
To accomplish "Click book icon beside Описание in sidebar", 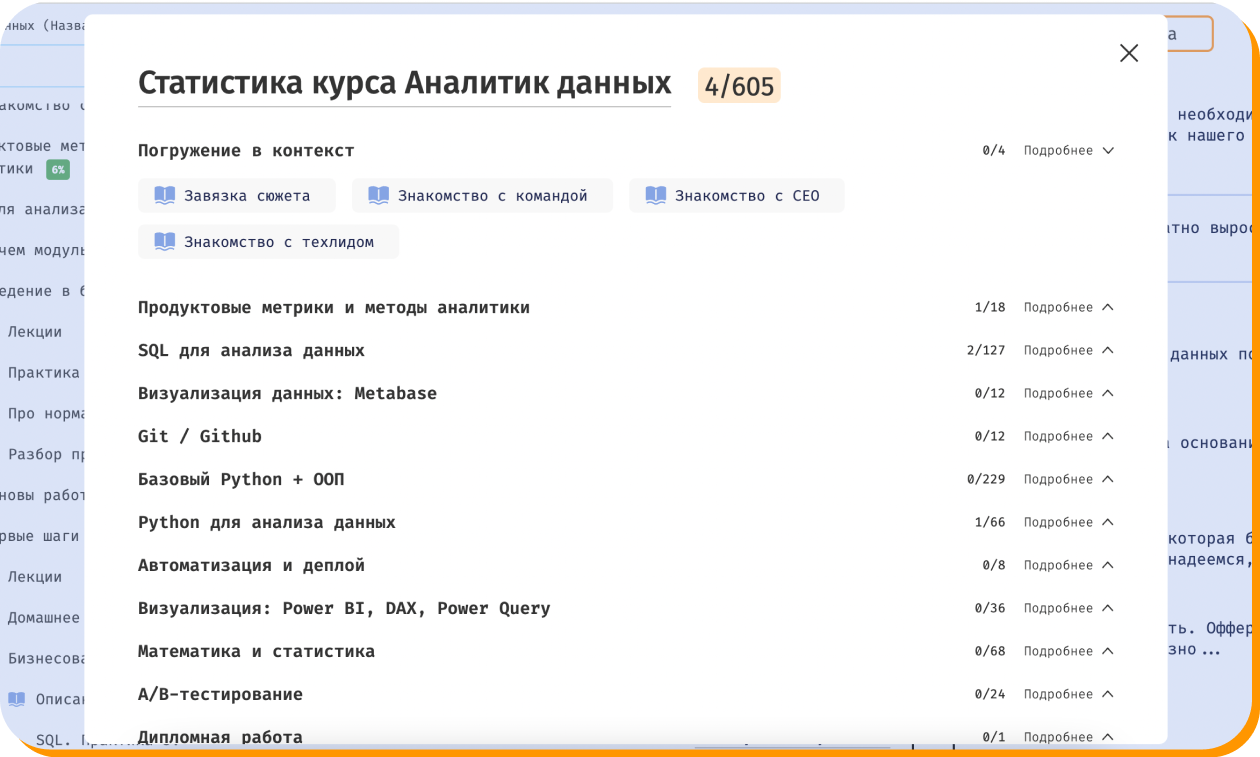I will click(17, 699).
